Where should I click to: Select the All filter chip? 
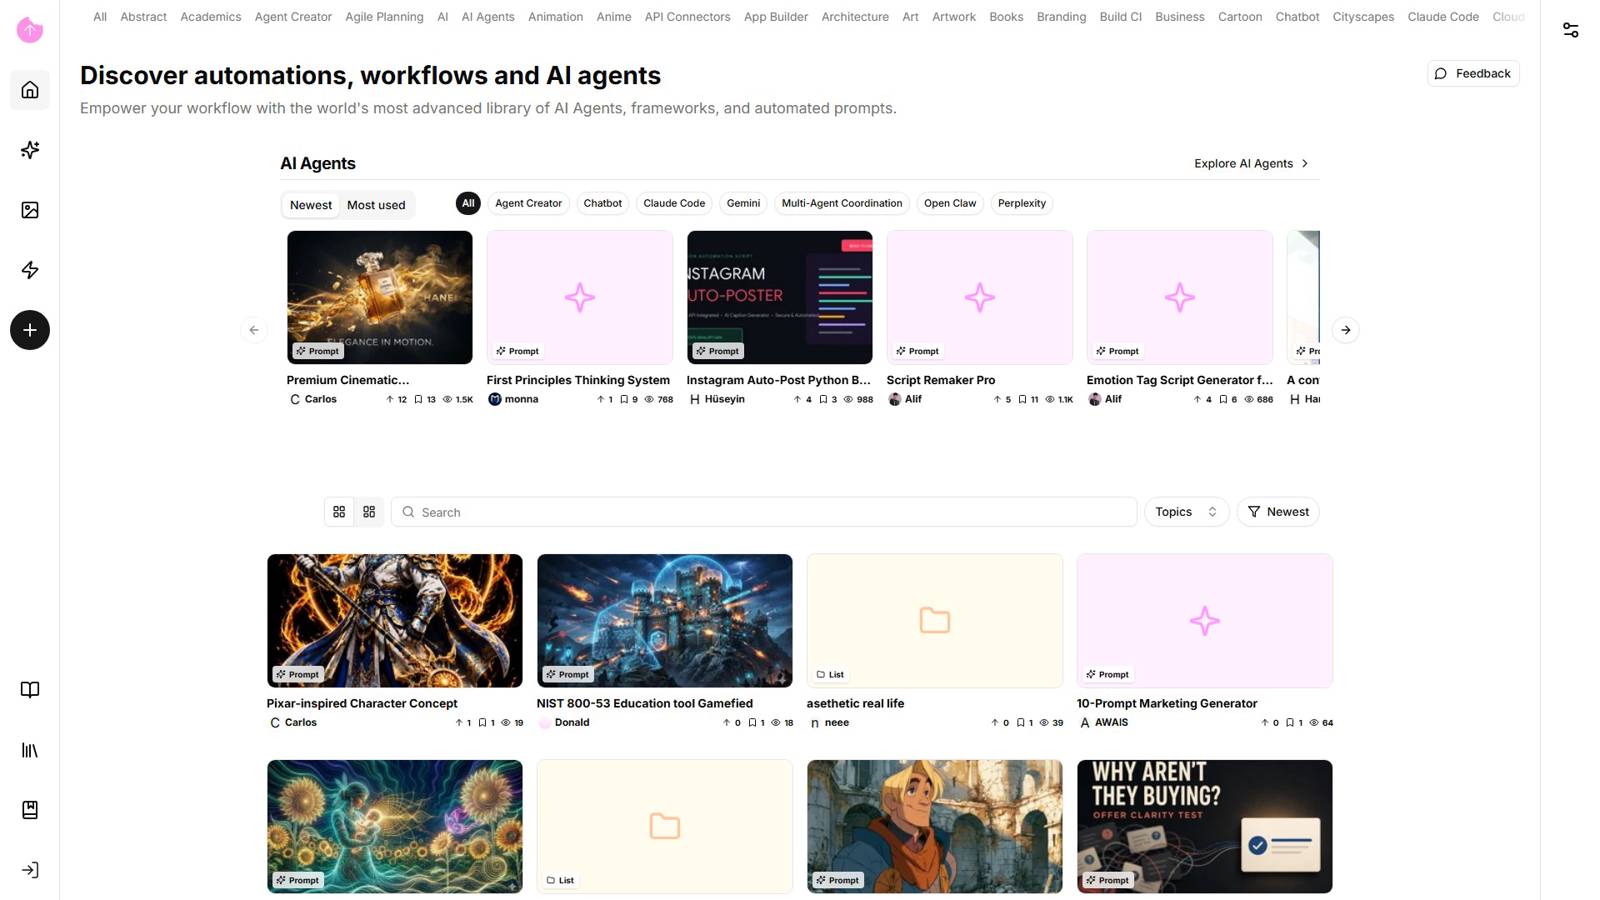468,203
